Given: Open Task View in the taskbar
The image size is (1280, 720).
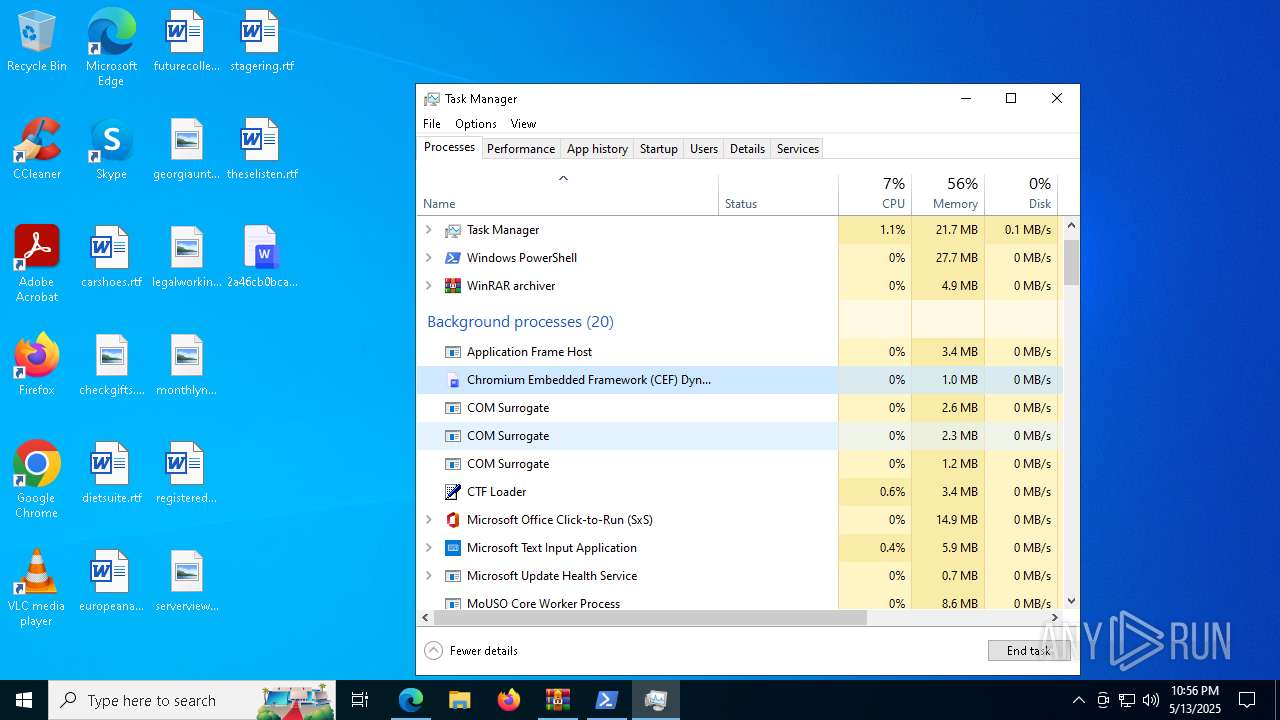Looking at the screenshot, I should [360, 700].
